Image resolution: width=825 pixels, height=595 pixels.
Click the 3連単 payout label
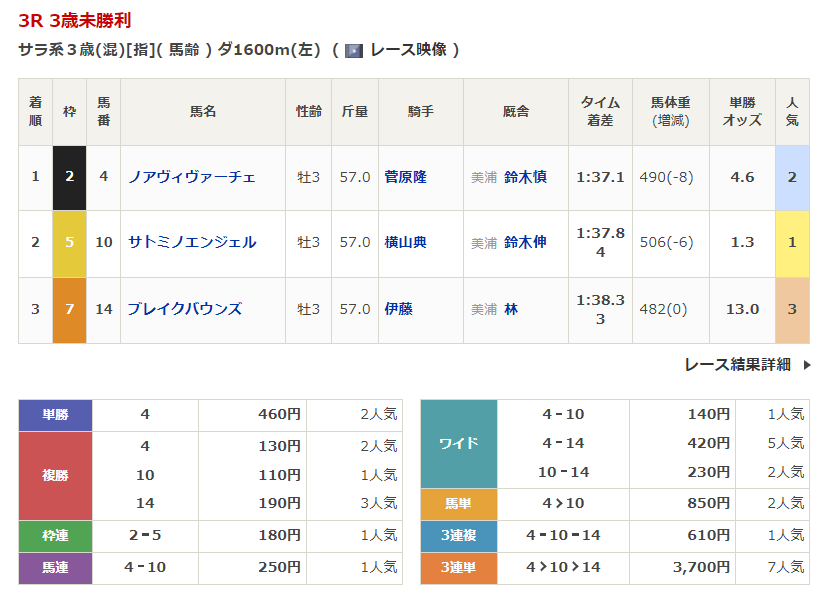click(458, 567)
